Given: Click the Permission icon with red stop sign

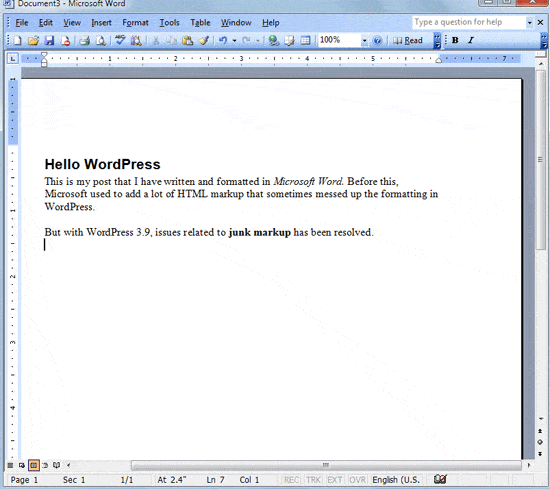Looking at the screenshot, I should click(66, 41).
